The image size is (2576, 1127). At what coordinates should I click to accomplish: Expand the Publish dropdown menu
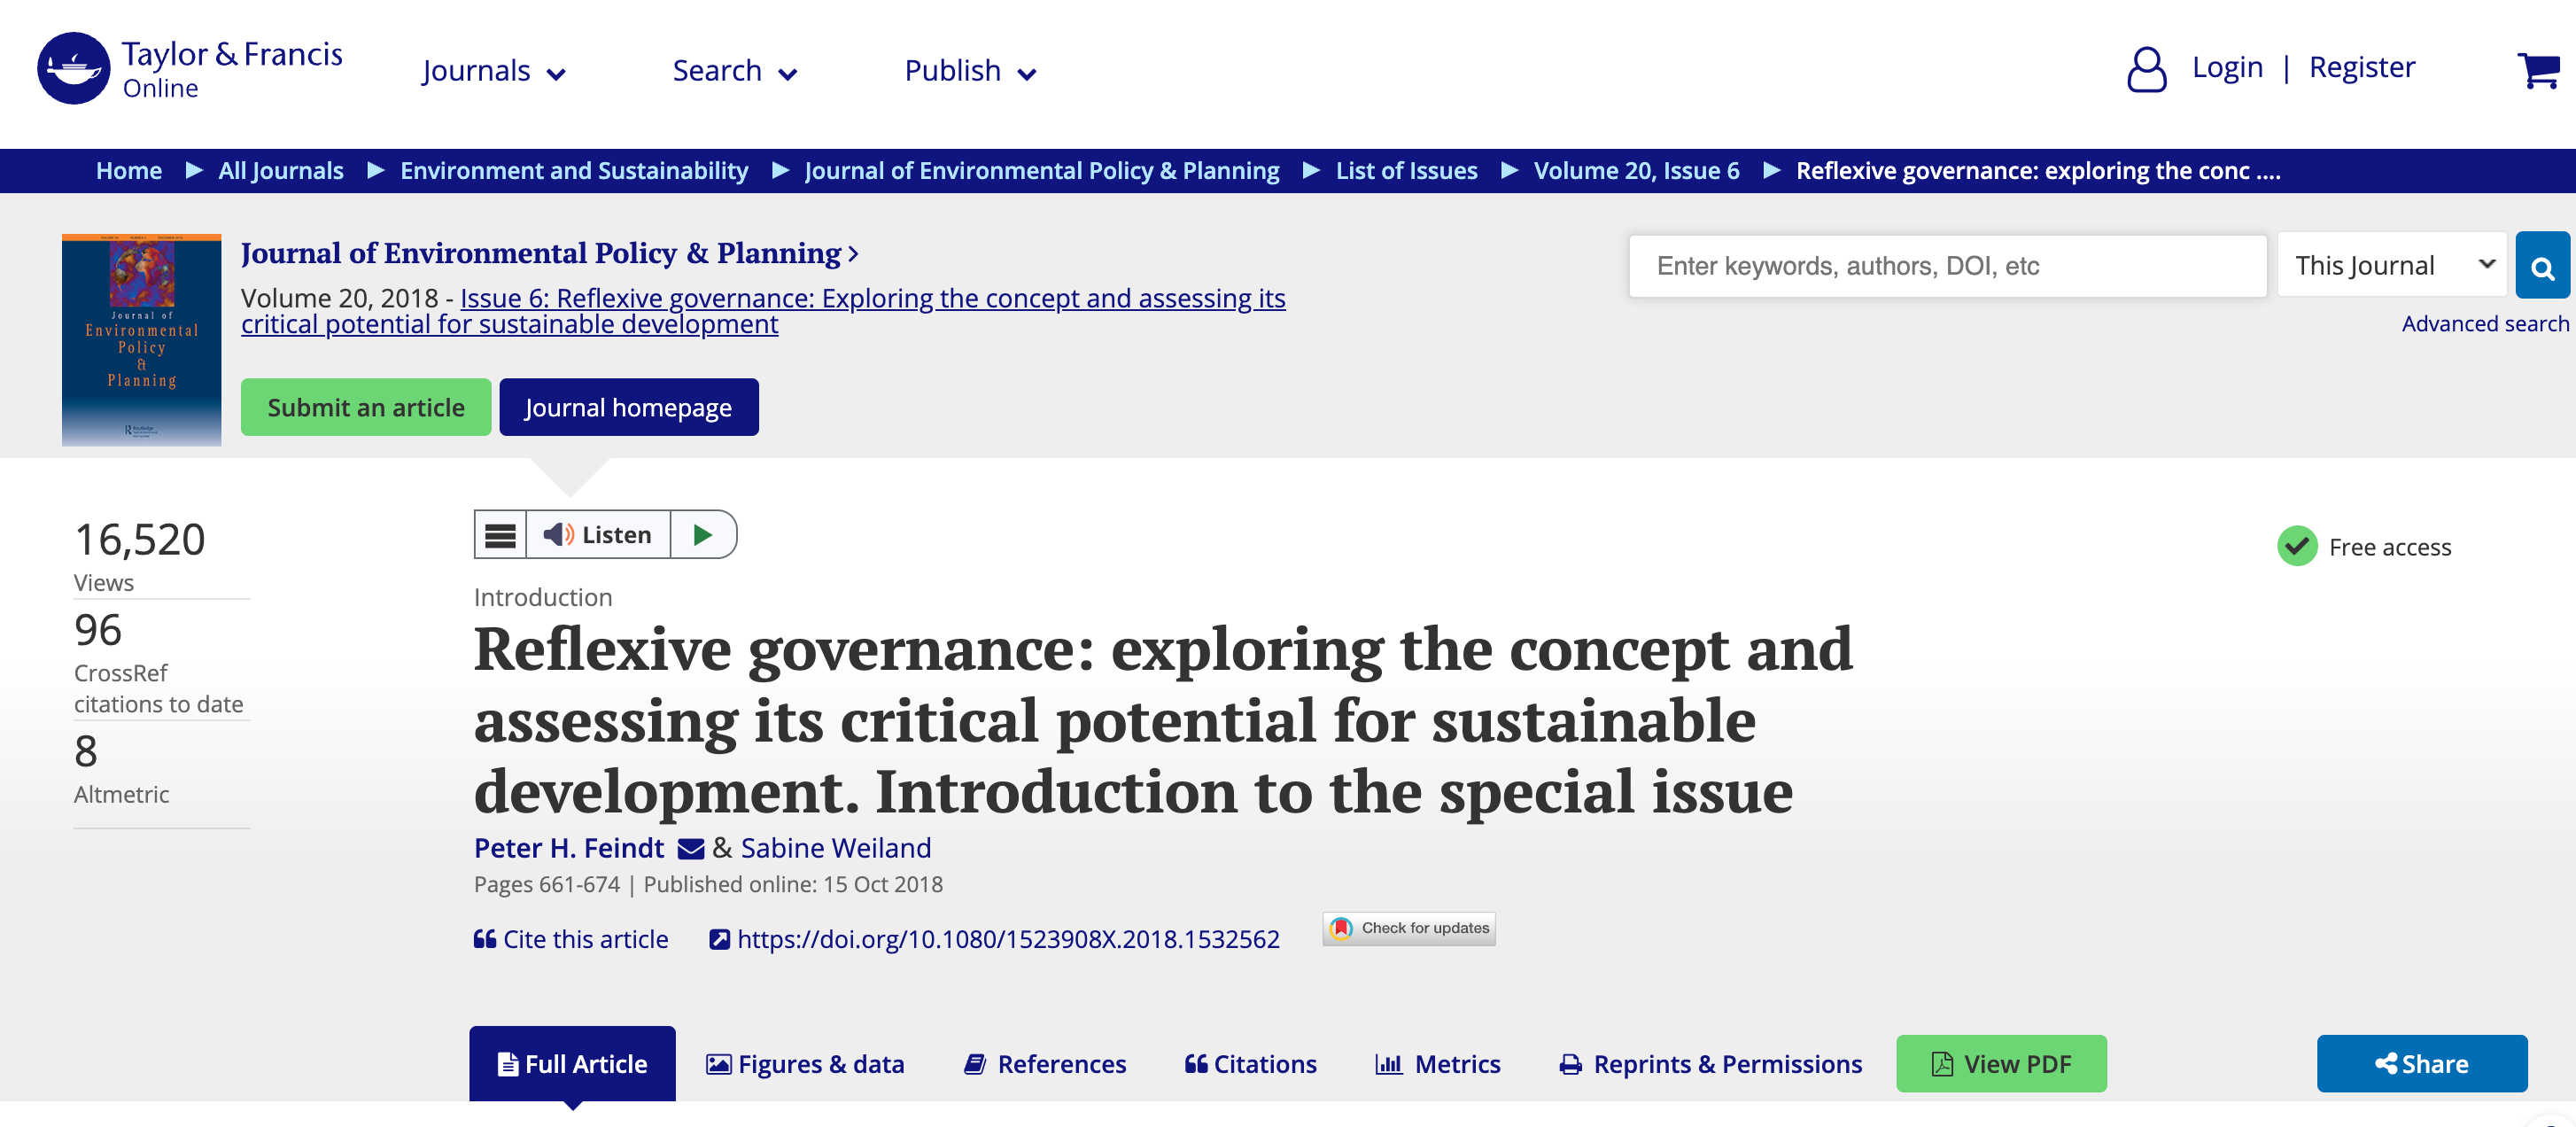(969, 71)
